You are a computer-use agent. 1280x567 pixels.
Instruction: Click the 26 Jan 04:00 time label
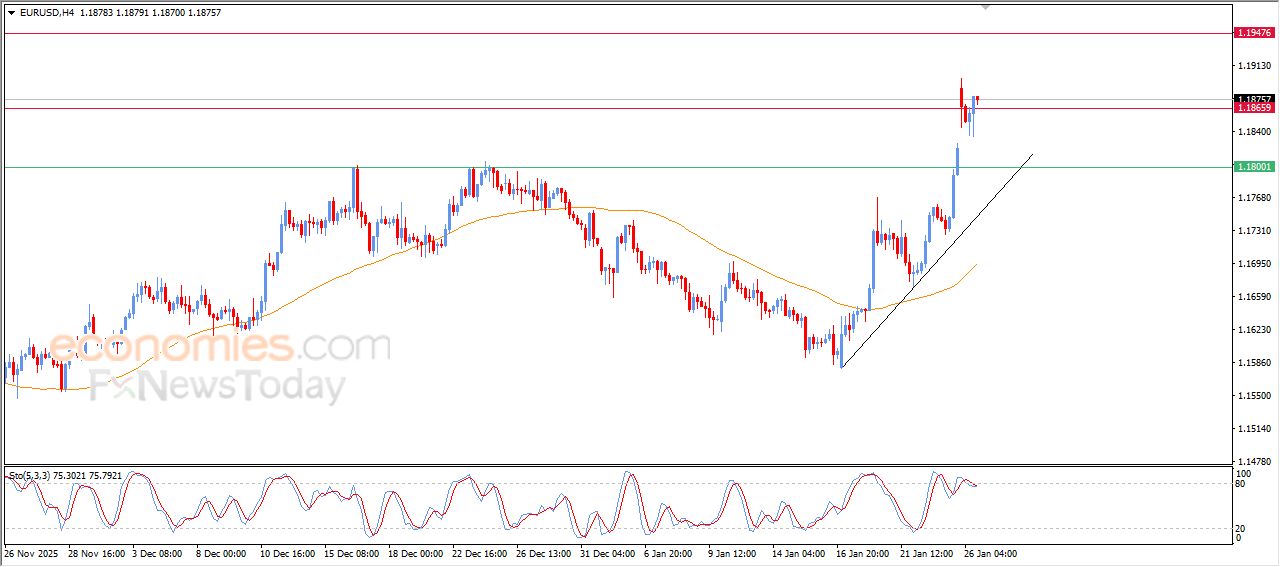(x=990, y=553)
